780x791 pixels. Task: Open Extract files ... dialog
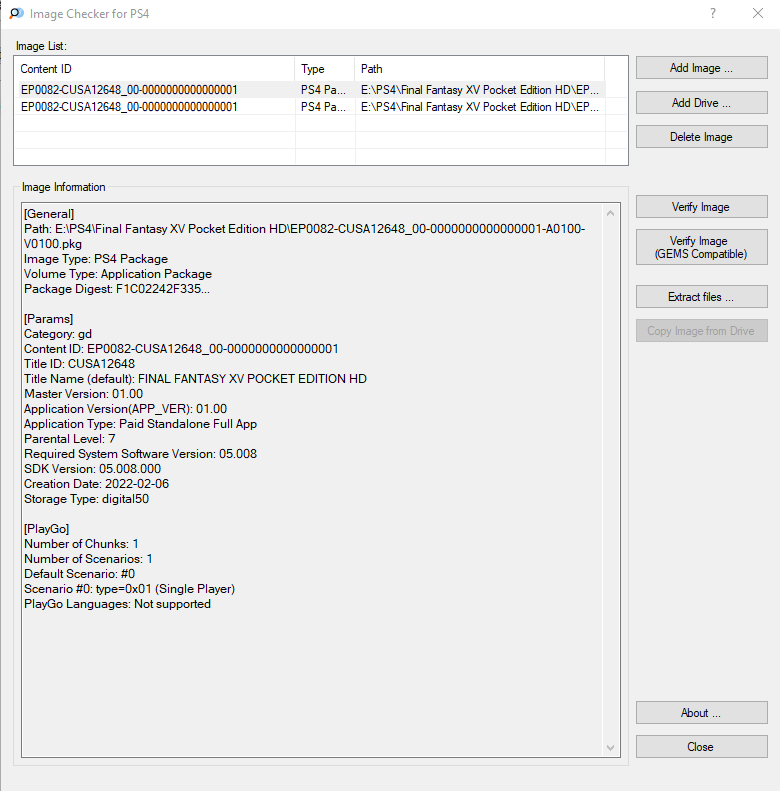701,297
